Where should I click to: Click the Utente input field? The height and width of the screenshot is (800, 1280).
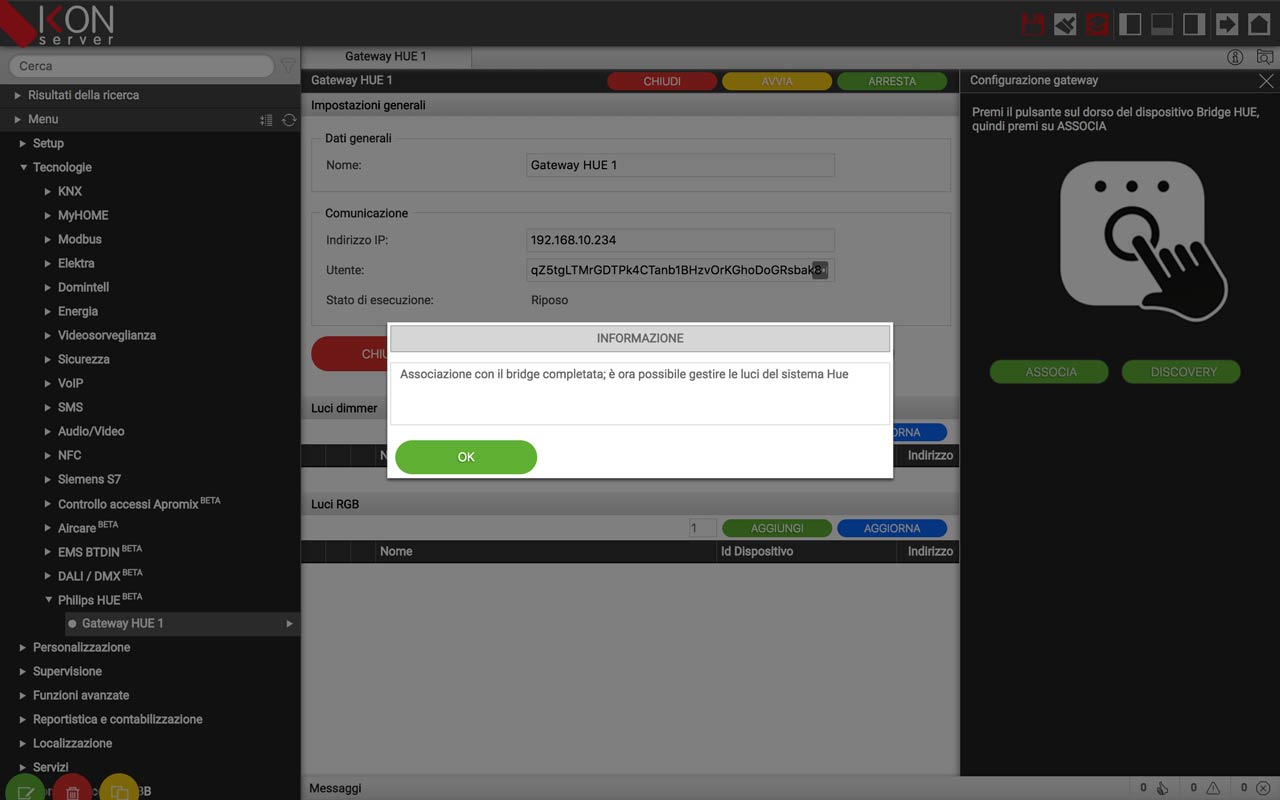coord(680,270)
